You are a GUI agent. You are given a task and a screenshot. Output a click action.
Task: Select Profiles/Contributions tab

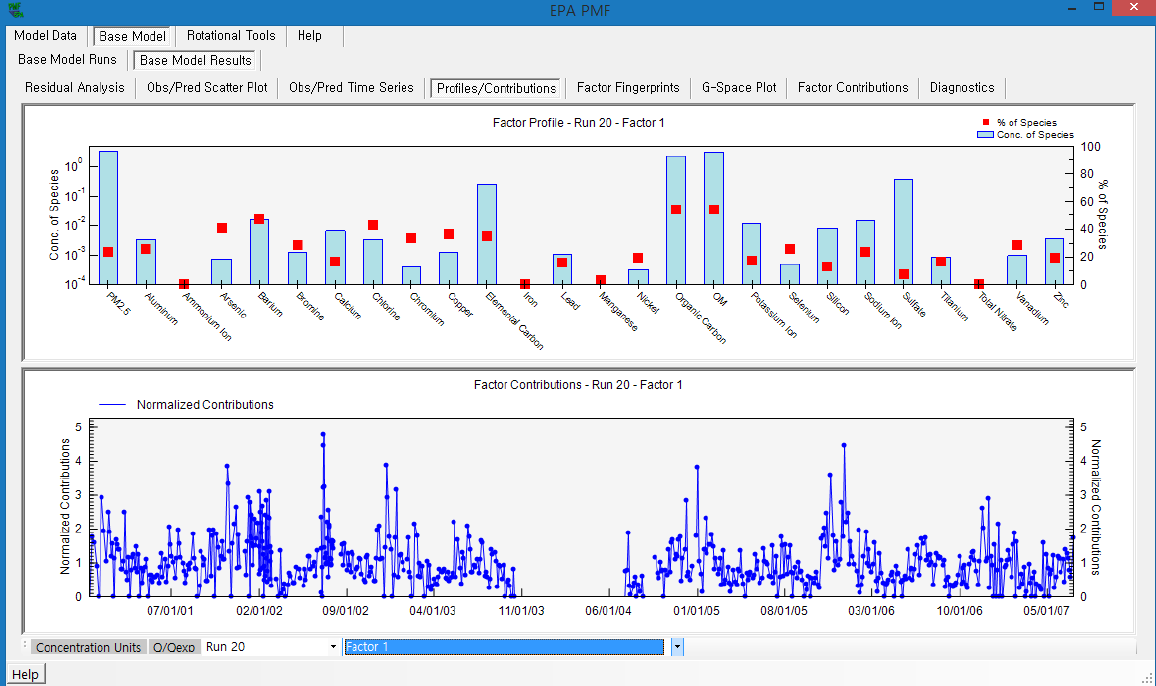click(x=496, y=89)
